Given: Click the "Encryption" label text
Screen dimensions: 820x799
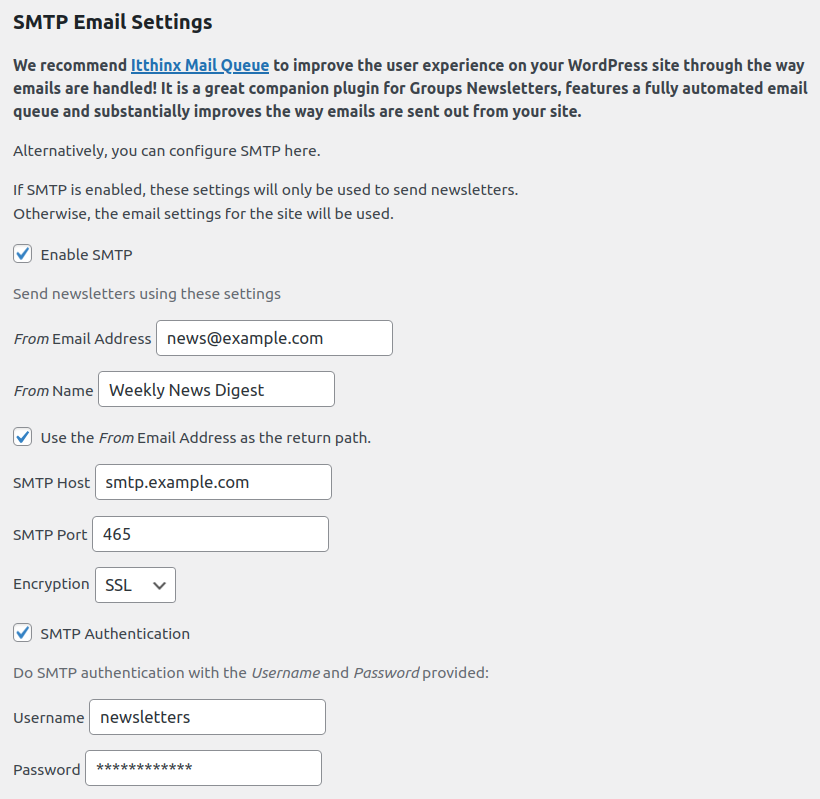Looking at the screenshot, I should pyautogui.click(x=51, y=584).
